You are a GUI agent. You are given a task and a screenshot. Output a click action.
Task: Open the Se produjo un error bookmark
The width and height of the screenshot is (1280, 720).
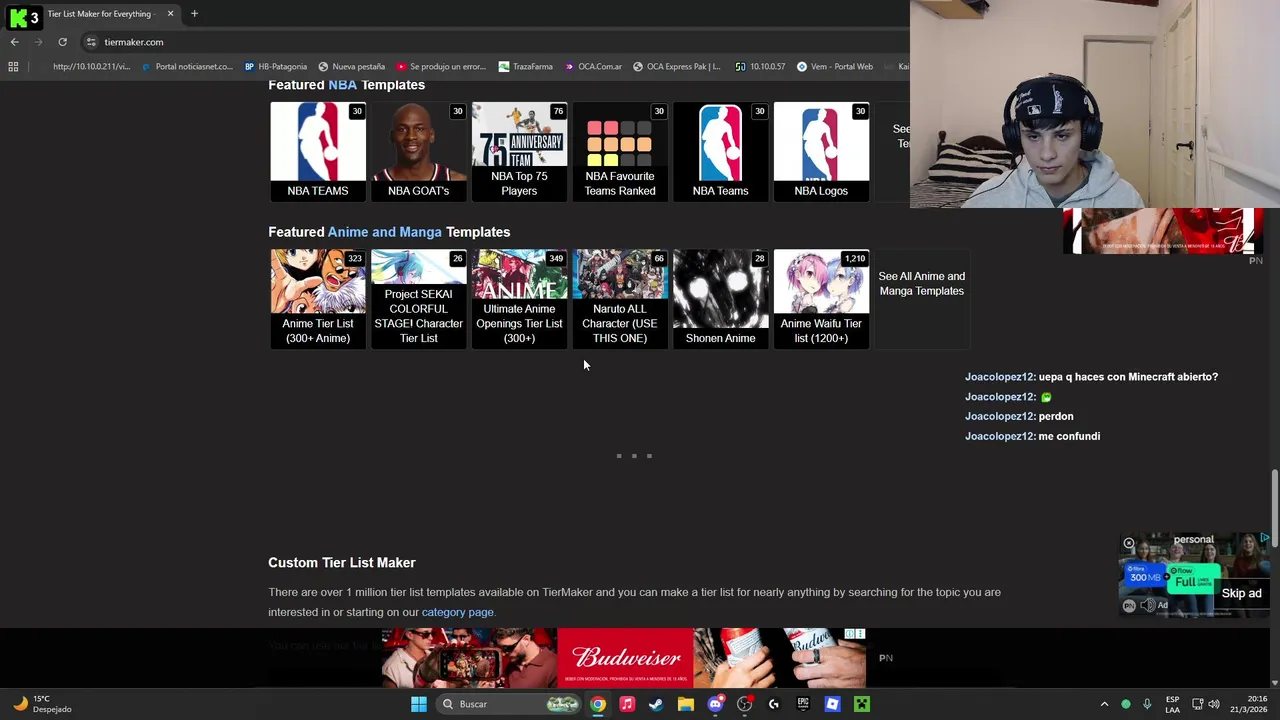click(440, 67)
